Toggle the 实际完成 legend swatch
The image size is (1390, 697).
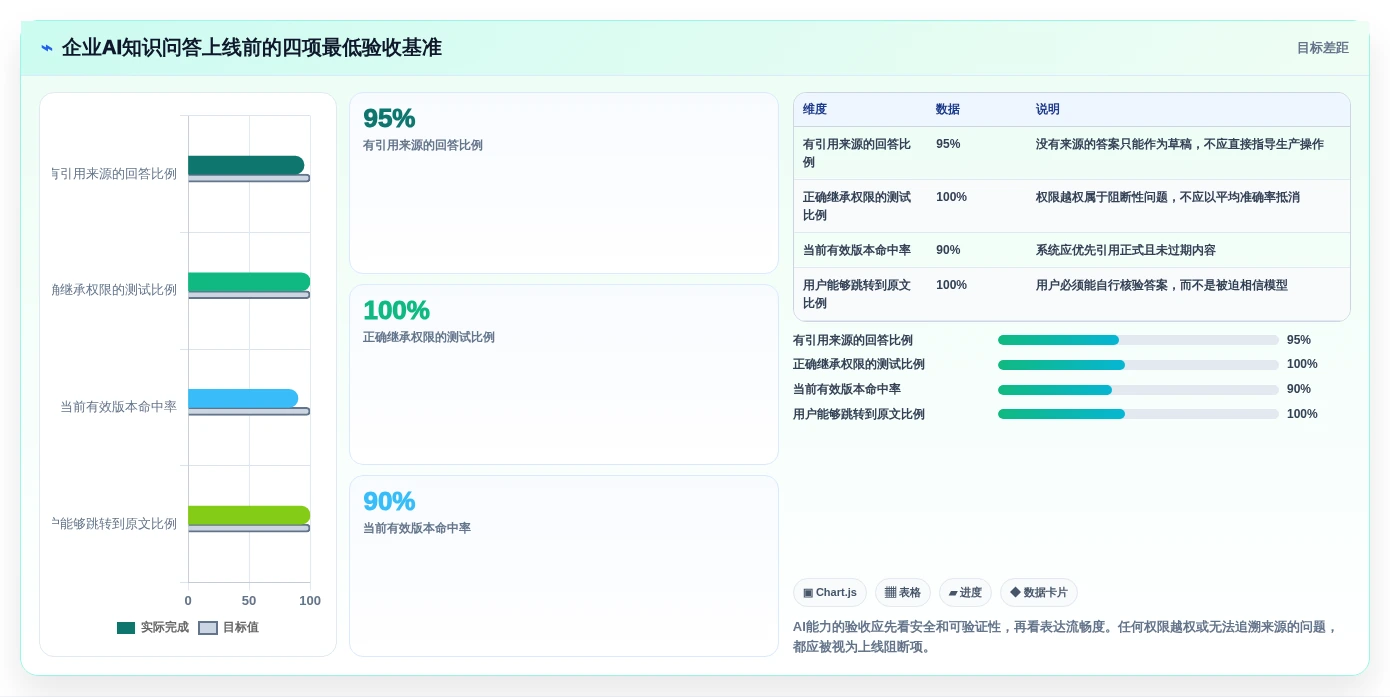click(126, 628)
